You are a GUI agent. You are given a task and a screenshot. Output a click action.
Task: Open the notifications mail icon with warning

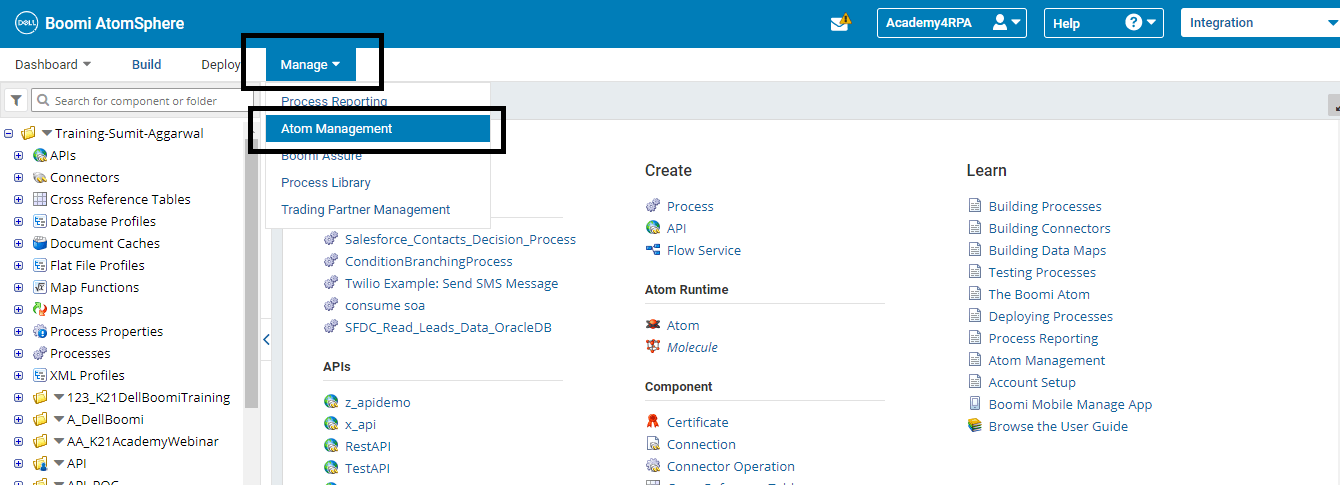tap(840, 22)
